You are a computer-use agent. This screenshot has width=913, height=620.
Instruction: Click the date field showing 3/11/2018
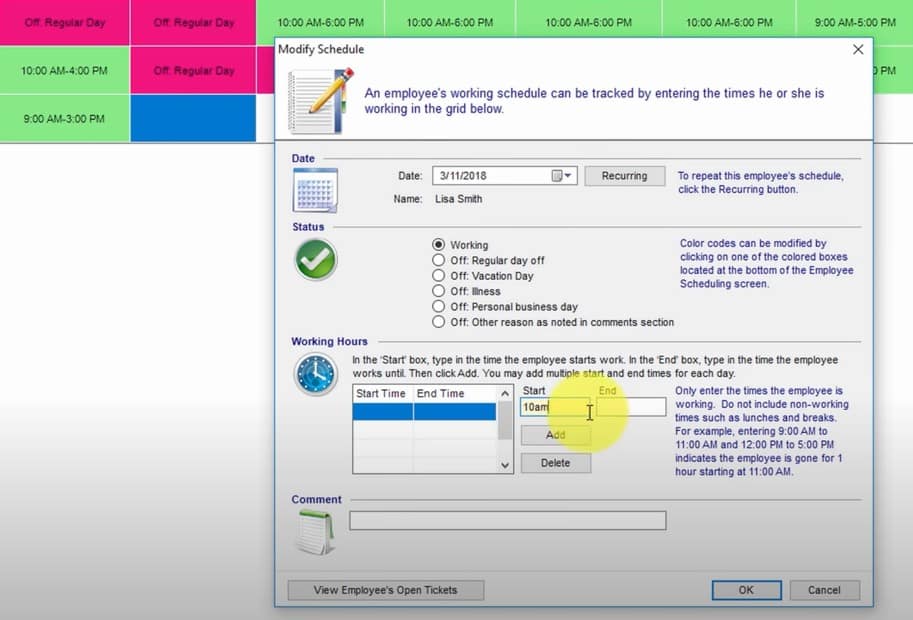point(504,176)
